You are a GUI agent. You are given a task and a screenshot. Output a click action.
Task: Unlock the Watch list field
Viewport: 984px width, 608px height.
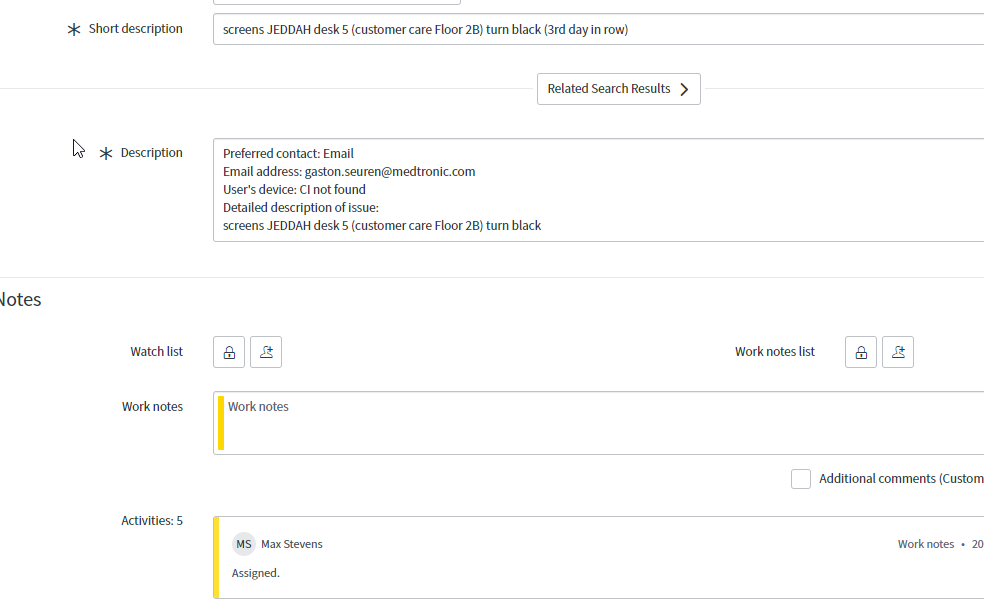tap(229, 352)
